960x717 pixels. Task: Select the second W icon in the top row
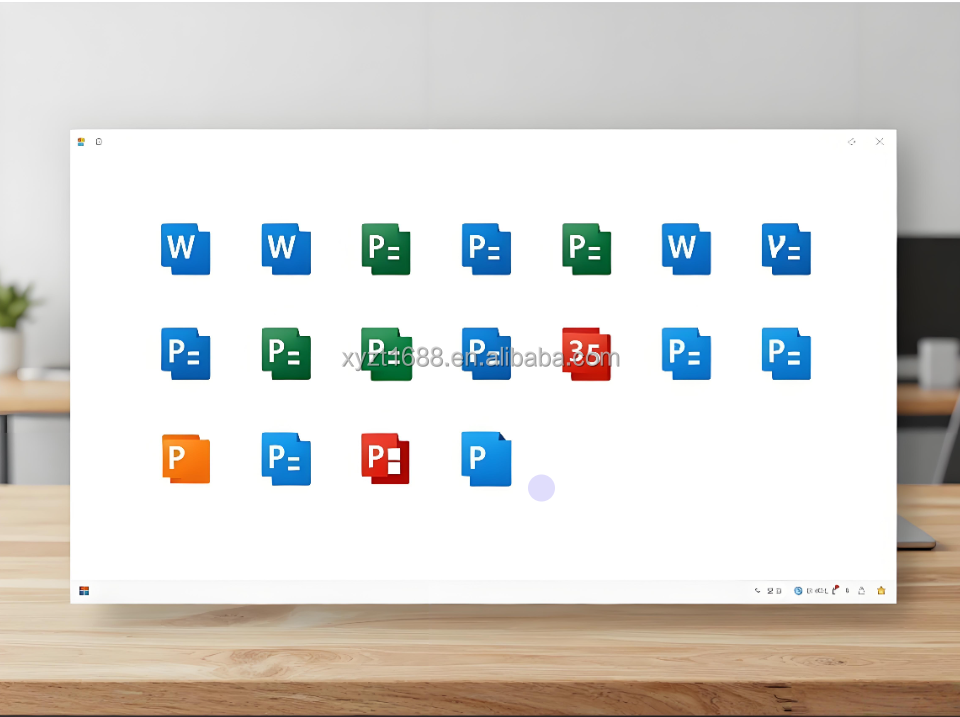286,249
